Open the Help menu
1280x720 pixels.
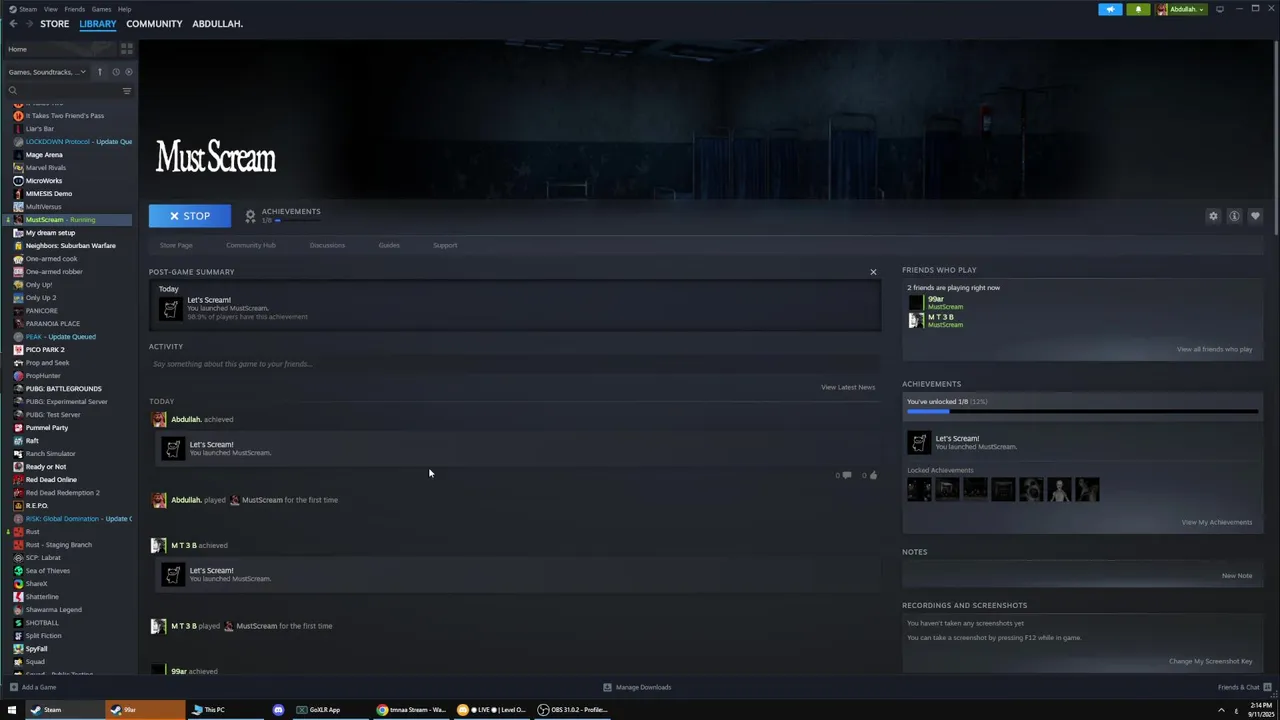[124, 9]
